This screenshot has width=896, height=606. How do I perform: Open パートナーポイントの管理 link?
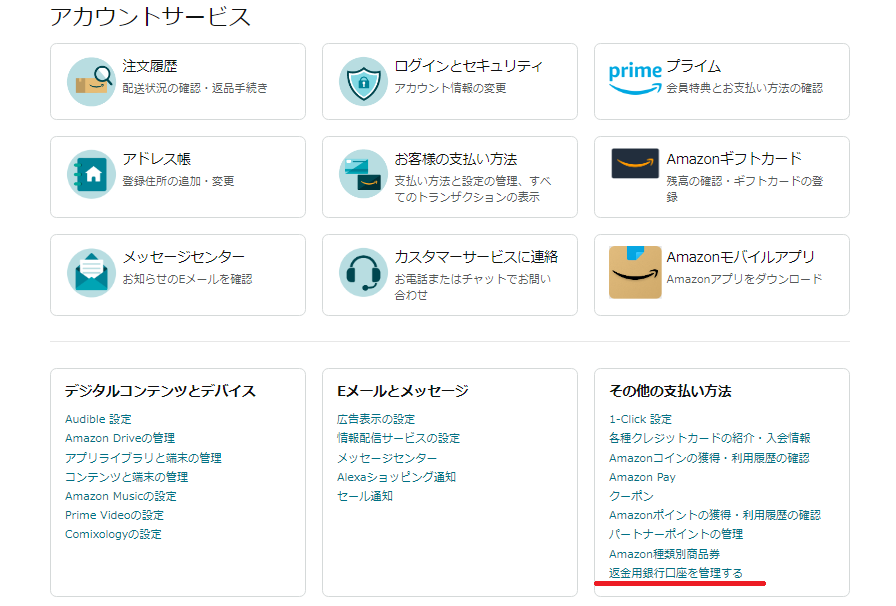pos(676,534)
